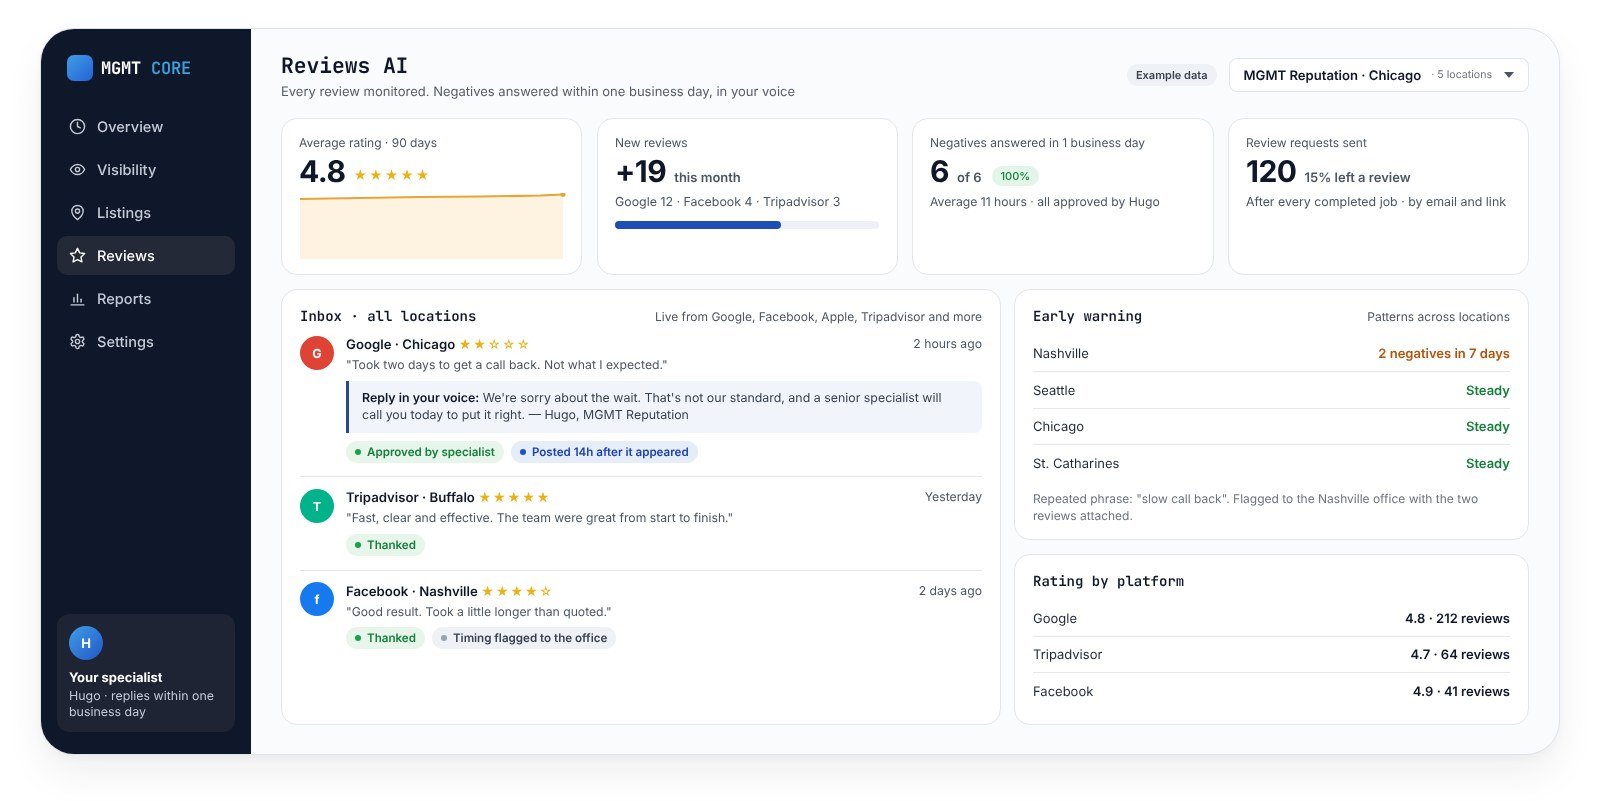Screen dimensions: 1600x801
Task: Click the average rating stars beside 4.8
Action: (x=391, y=175)
